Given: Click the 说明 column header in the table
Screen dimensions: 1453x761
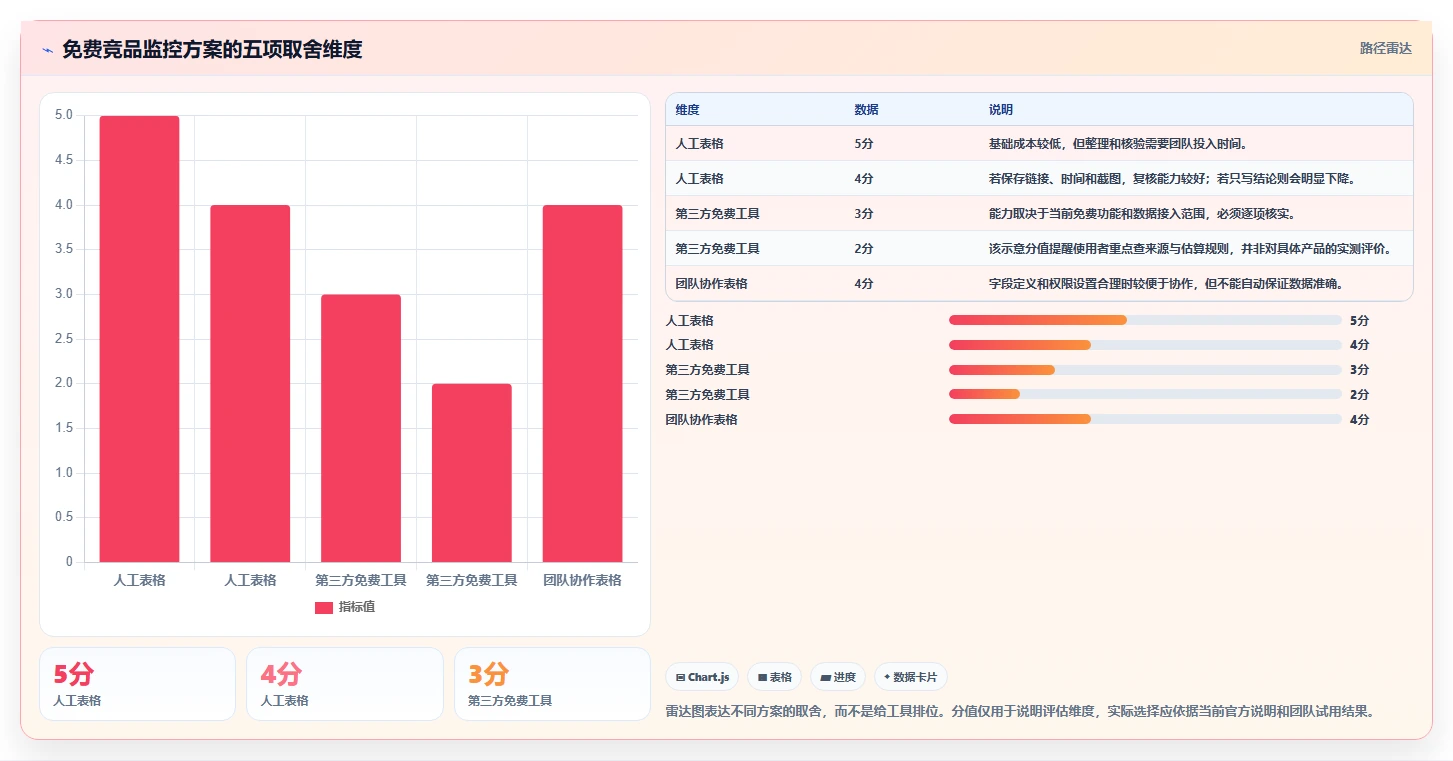Looking at the screenshot, I should point(1001,110).
